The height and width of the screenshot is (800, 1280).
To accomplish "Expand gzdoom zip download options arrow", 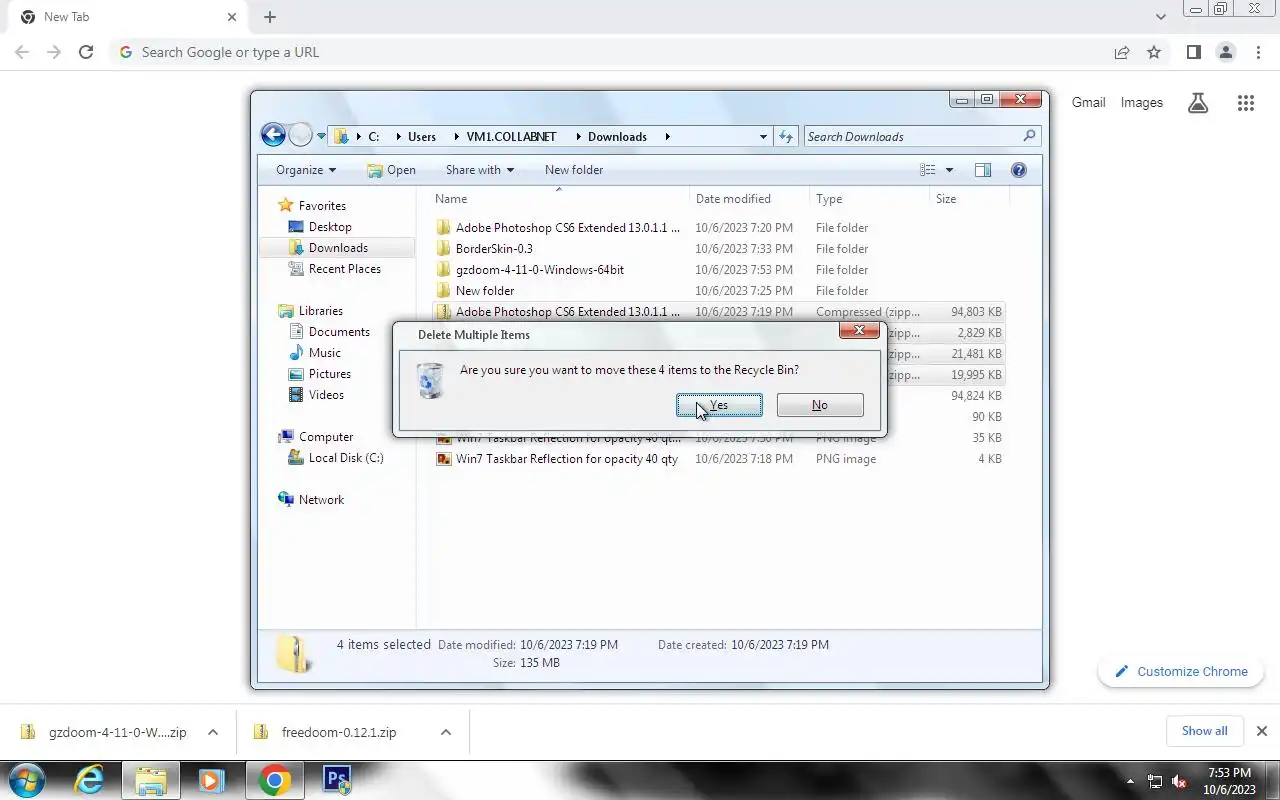I will coord(212,732).
